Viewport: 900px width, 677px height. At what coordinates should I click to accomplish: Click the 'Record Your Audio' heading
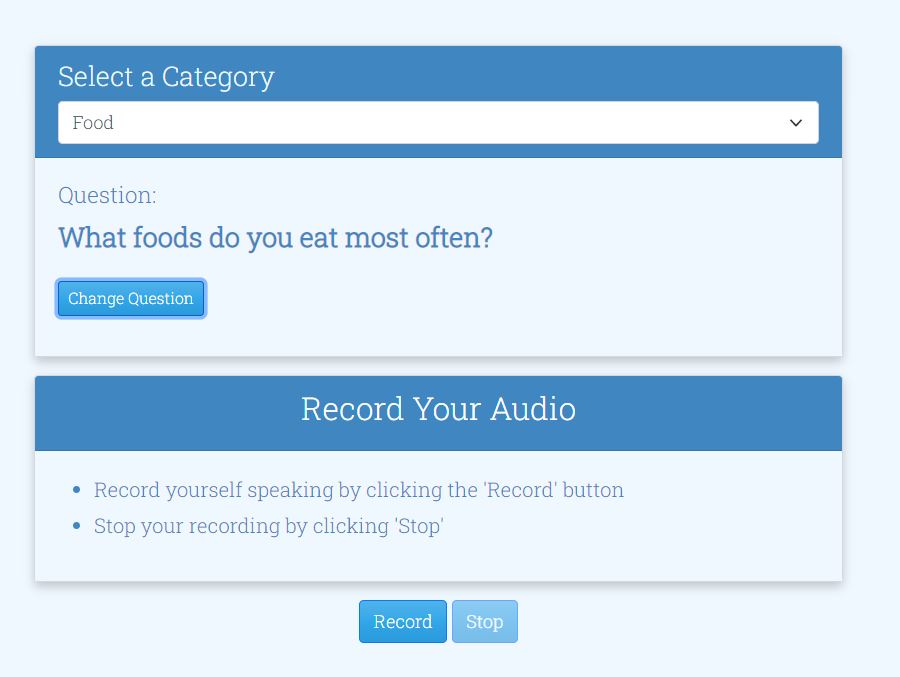438,409
